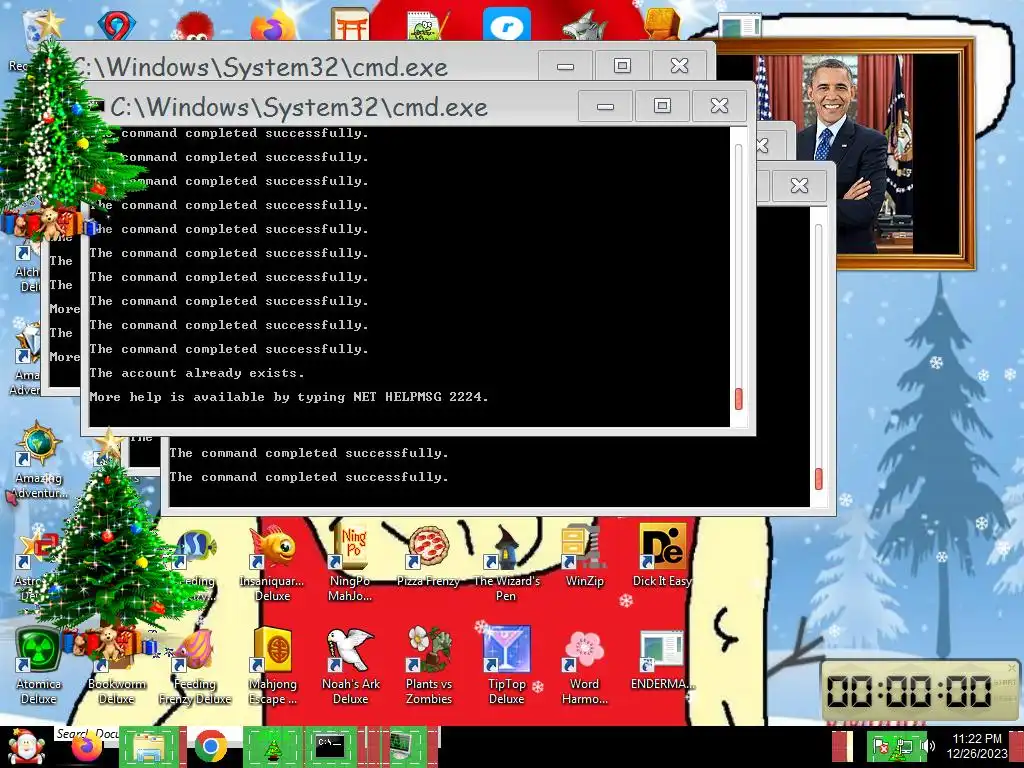
Task: Open network icon in system tray
Action: tap(903, 748)
